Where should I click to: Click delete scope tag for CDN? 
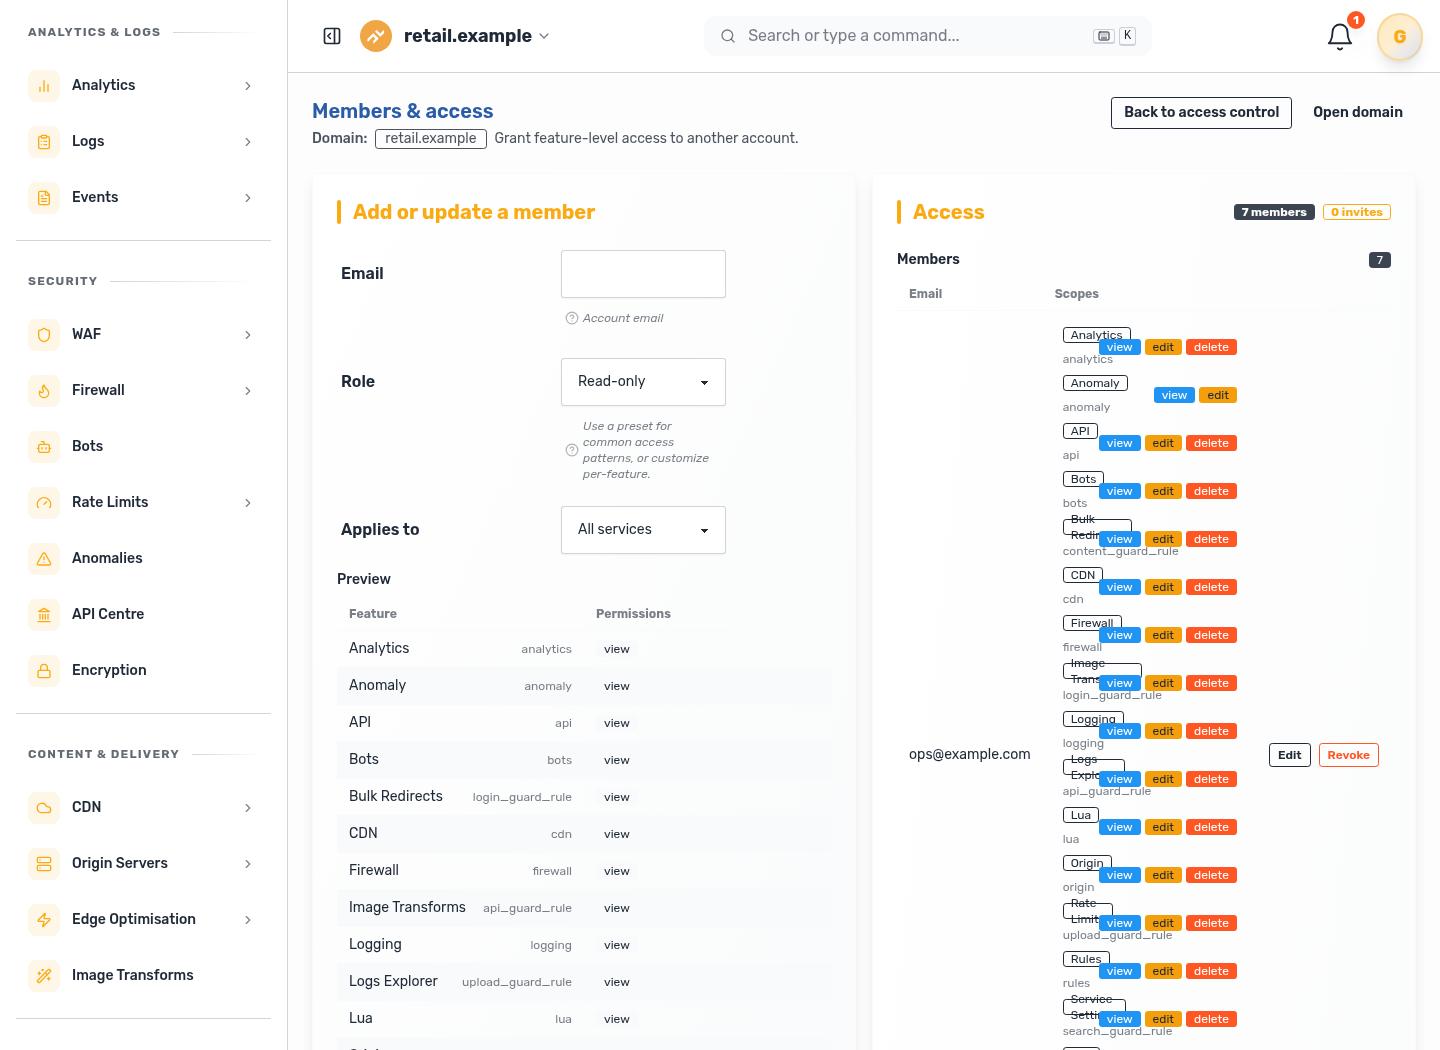pos(1211,587)
